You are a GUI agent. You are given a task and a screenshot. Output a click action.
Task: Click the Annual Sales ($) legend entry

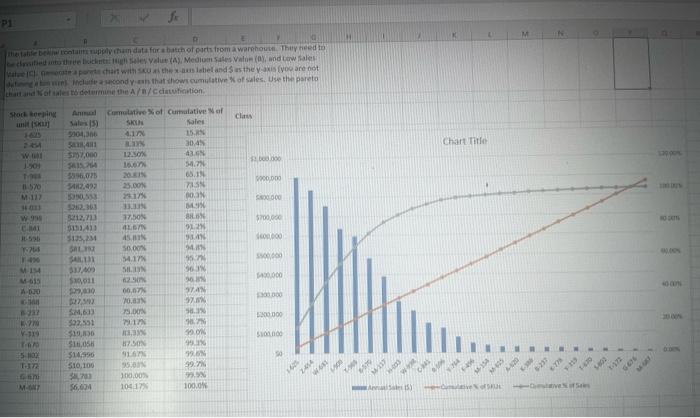pyautogui.click(x=382, y=387)
